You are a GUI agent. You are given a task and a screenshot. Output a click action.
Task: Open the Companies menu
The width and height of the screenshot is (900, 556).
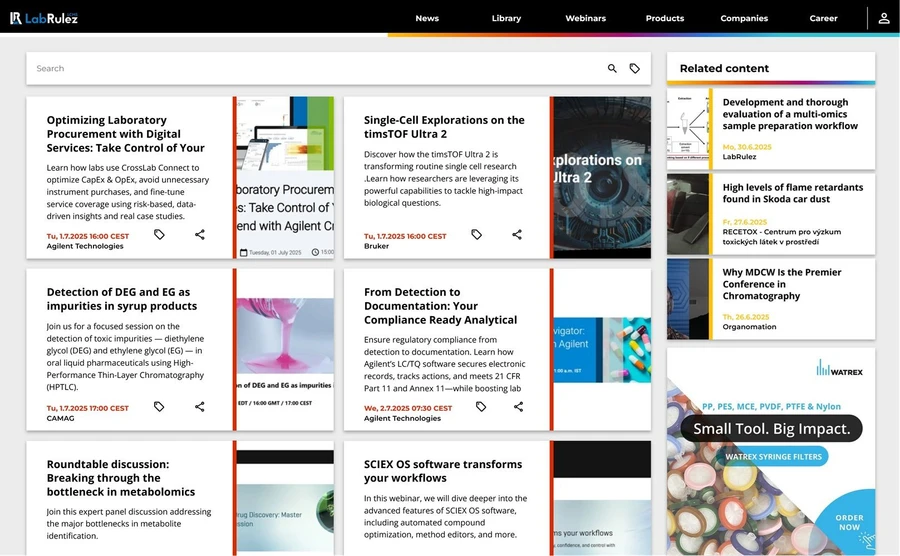coord(744,18)
